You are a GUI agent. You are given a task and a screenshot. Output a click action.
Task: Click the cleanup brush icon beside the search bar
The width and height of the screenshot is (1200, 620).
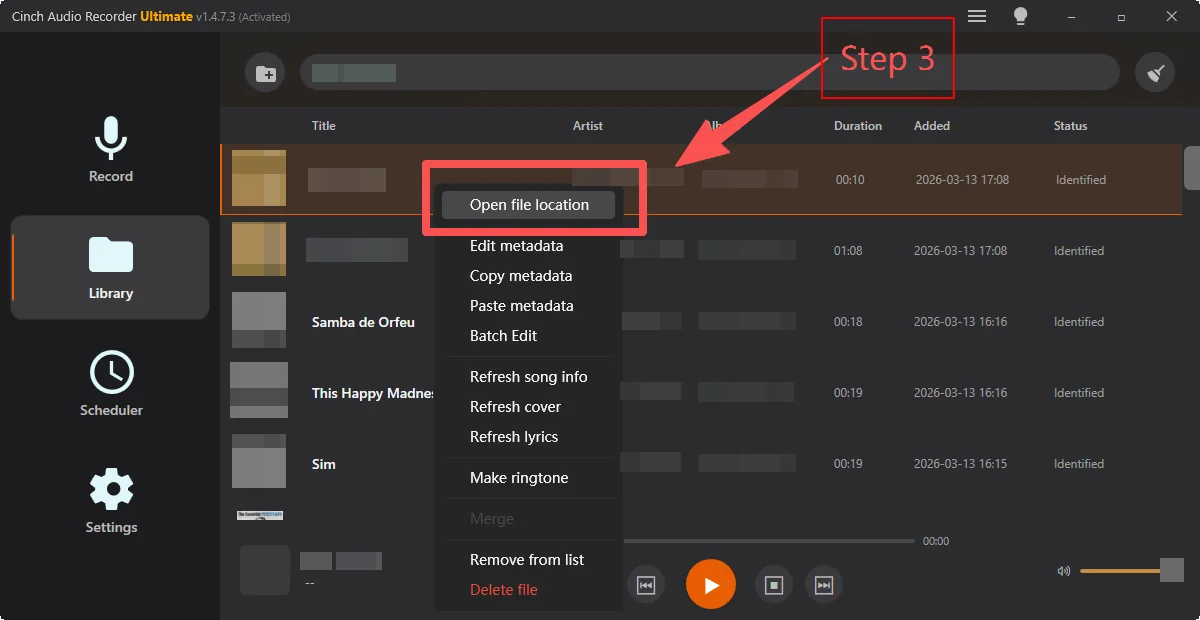[x=1155, y=71]
